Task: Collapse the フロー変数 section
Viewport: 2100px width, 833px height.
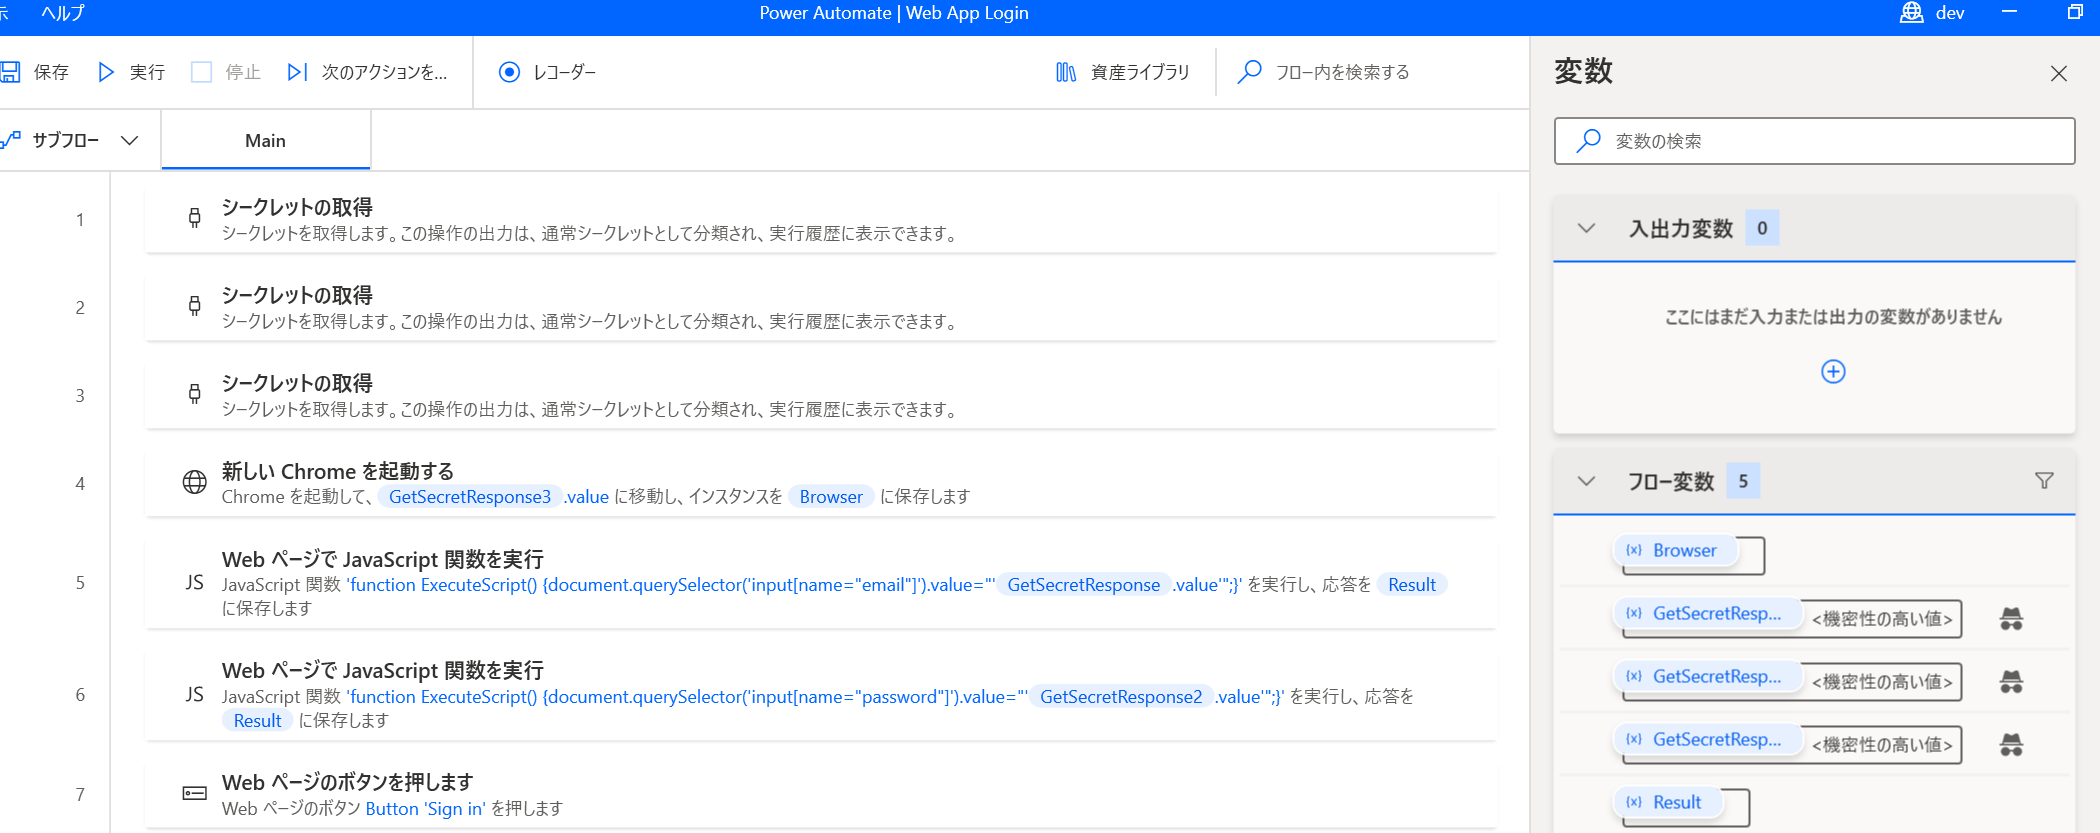Action: [1586, 481]
